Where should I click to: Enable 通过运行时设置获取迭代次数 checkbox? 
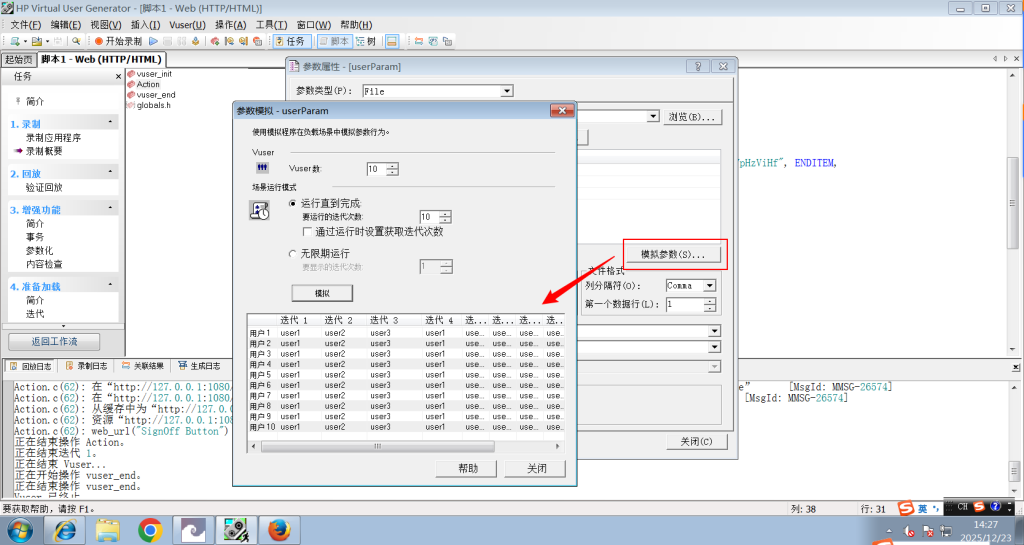click(308, 231)
